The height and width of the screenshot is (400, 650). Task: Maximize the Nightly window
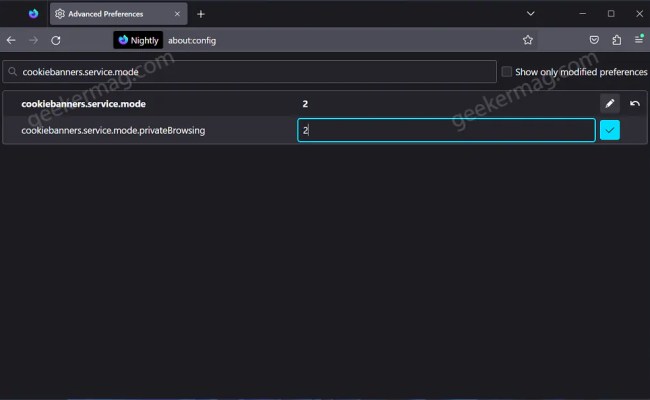pyautogui.click(x=611, y=13)
